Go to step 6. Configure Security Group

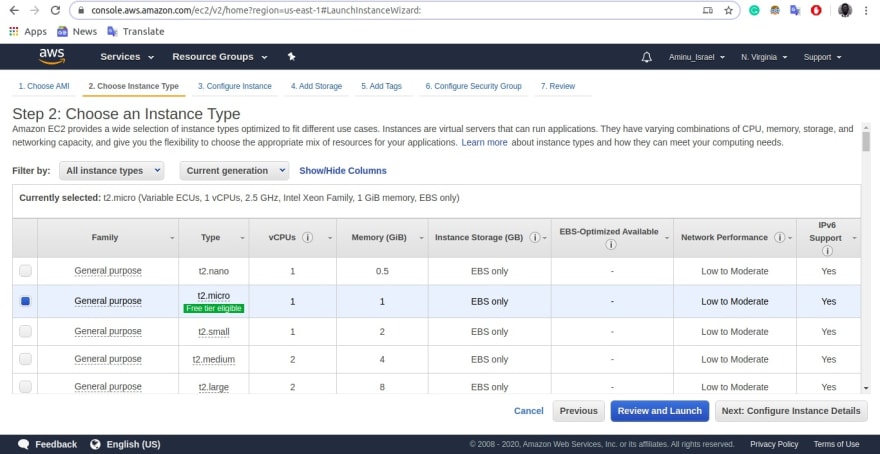(x=473, y=86)
